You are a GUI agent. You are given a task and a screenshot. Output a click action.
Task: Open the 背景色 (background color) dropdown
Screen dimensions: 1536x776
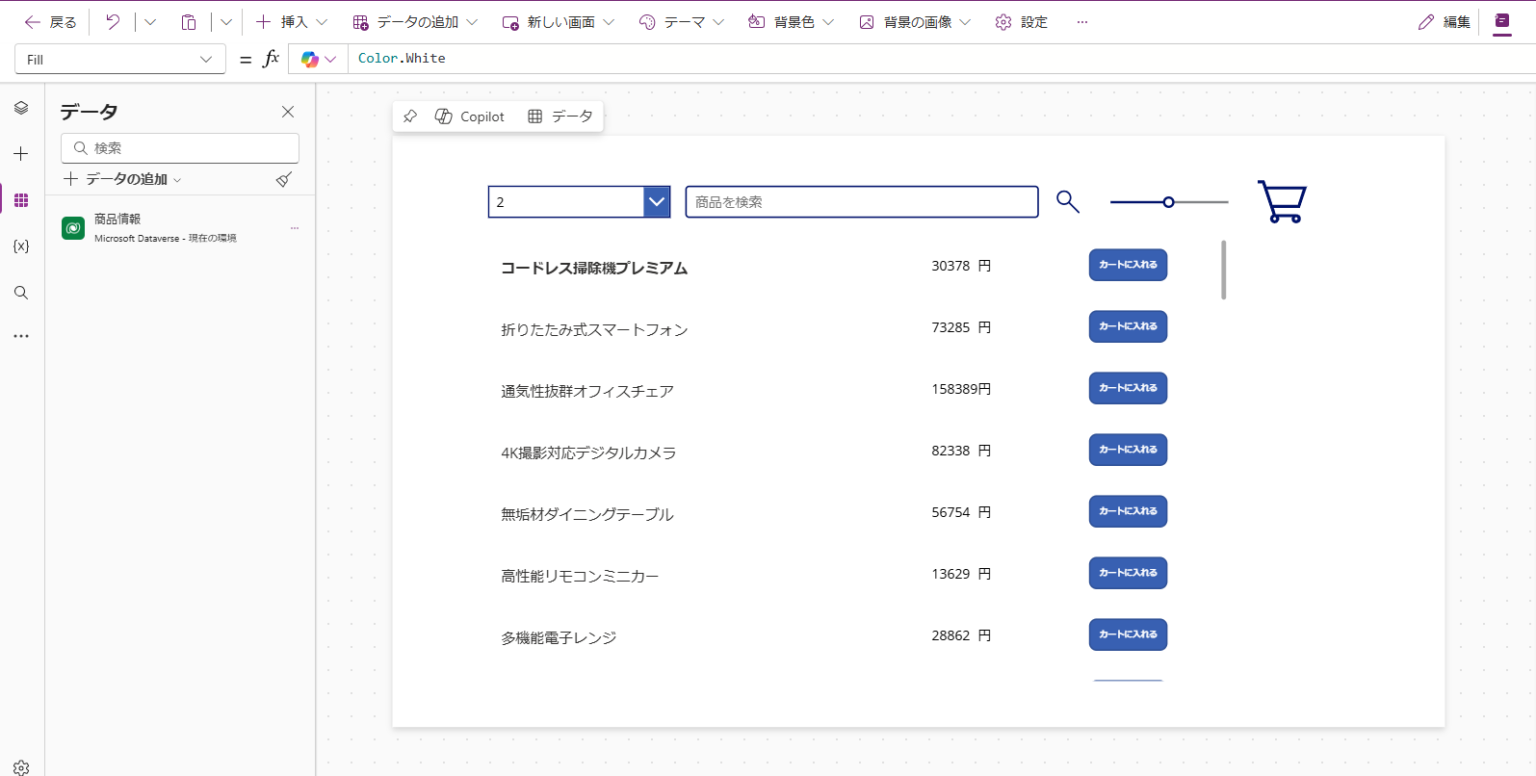(790, 21)
